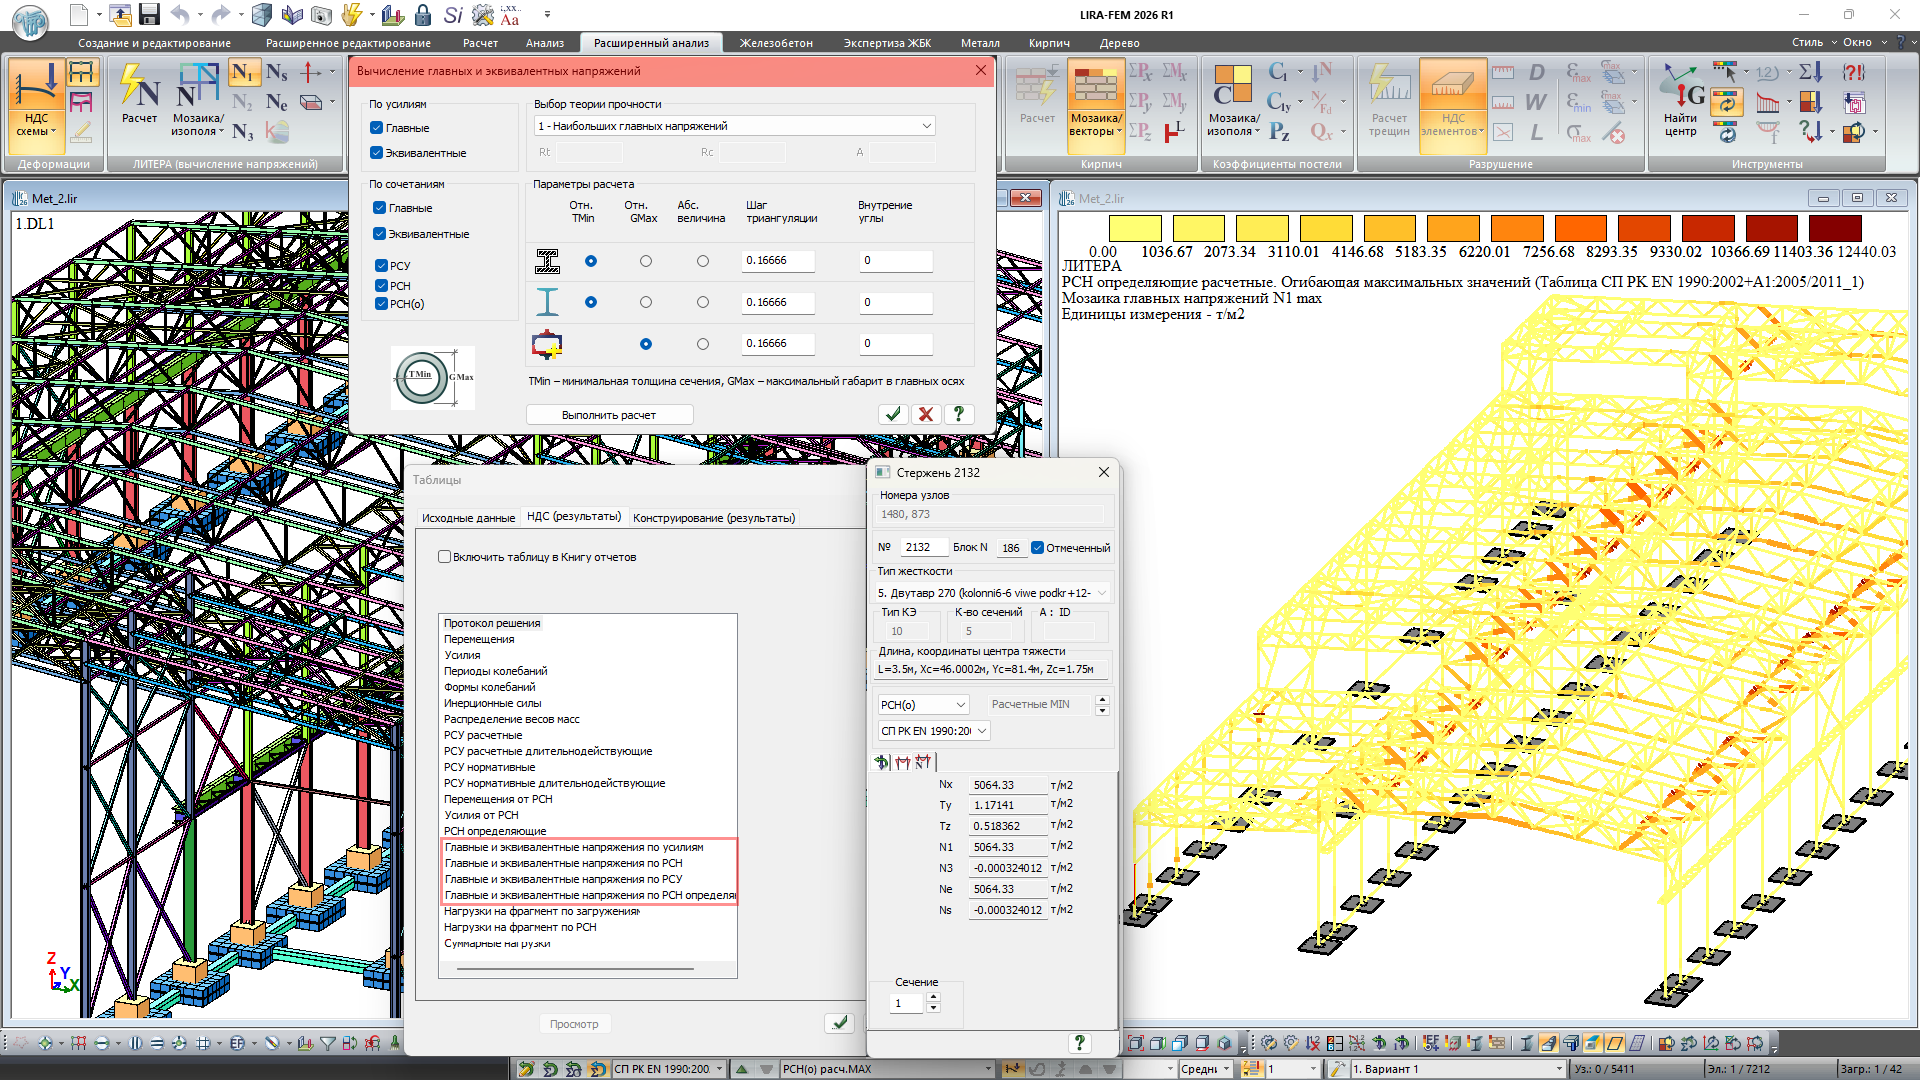The width and height of the screenshot is (1920, 1080).
Task: Click the save diskette icon in title bar
Action: click(x=150, y=15)
